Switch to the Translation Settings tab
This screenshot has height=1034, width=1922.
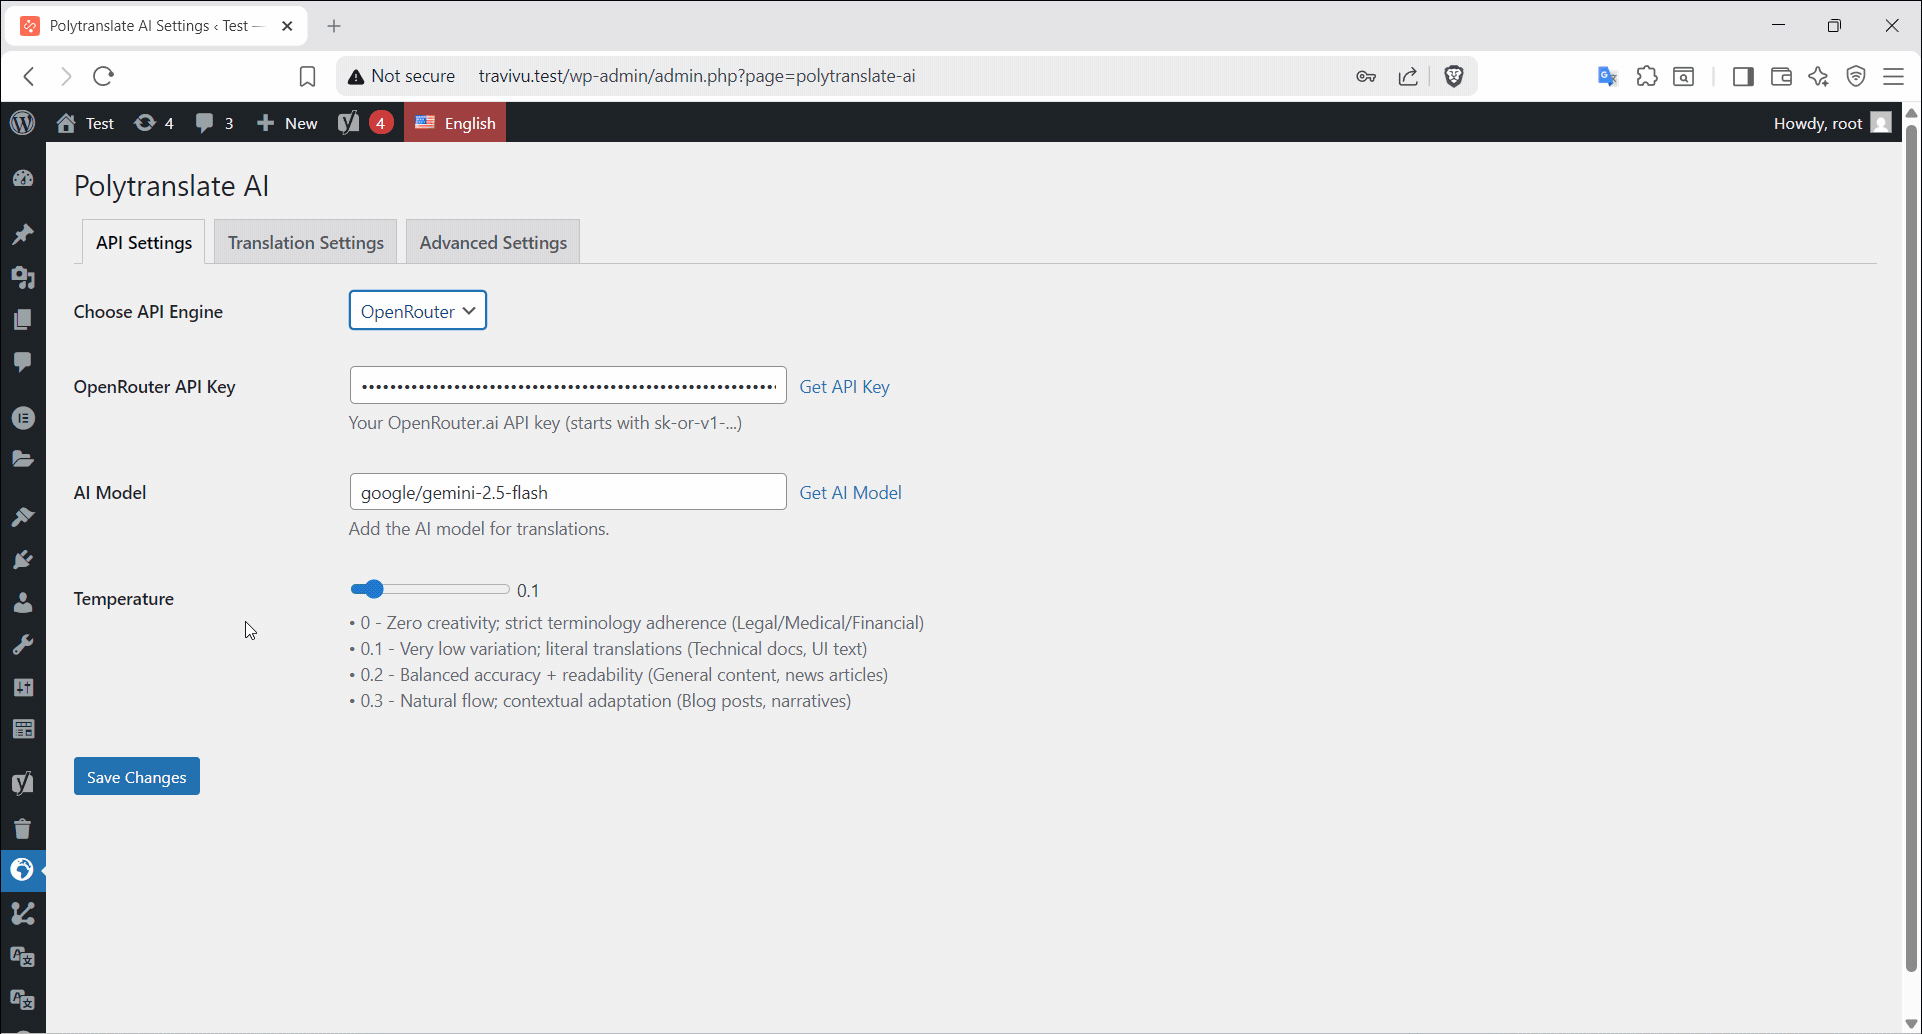306,242
